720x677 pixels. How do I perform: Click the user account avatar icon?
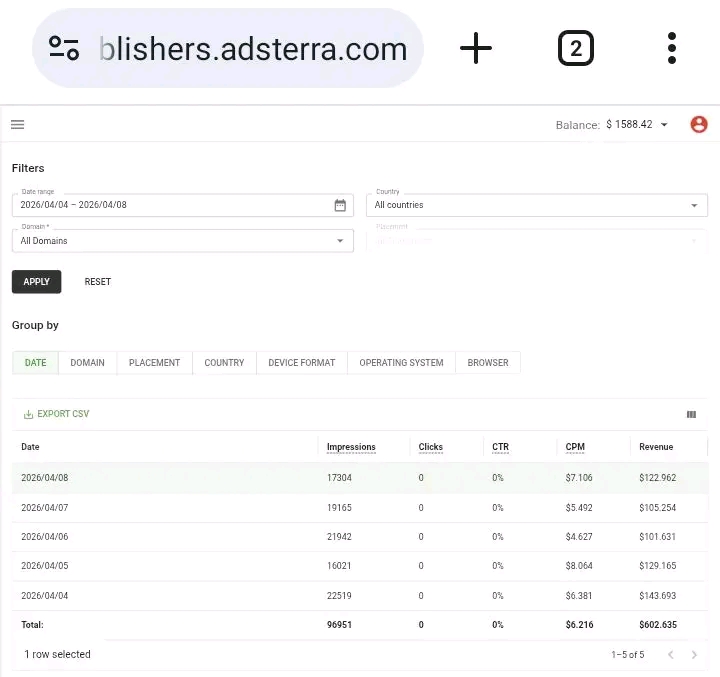[699, 125]
